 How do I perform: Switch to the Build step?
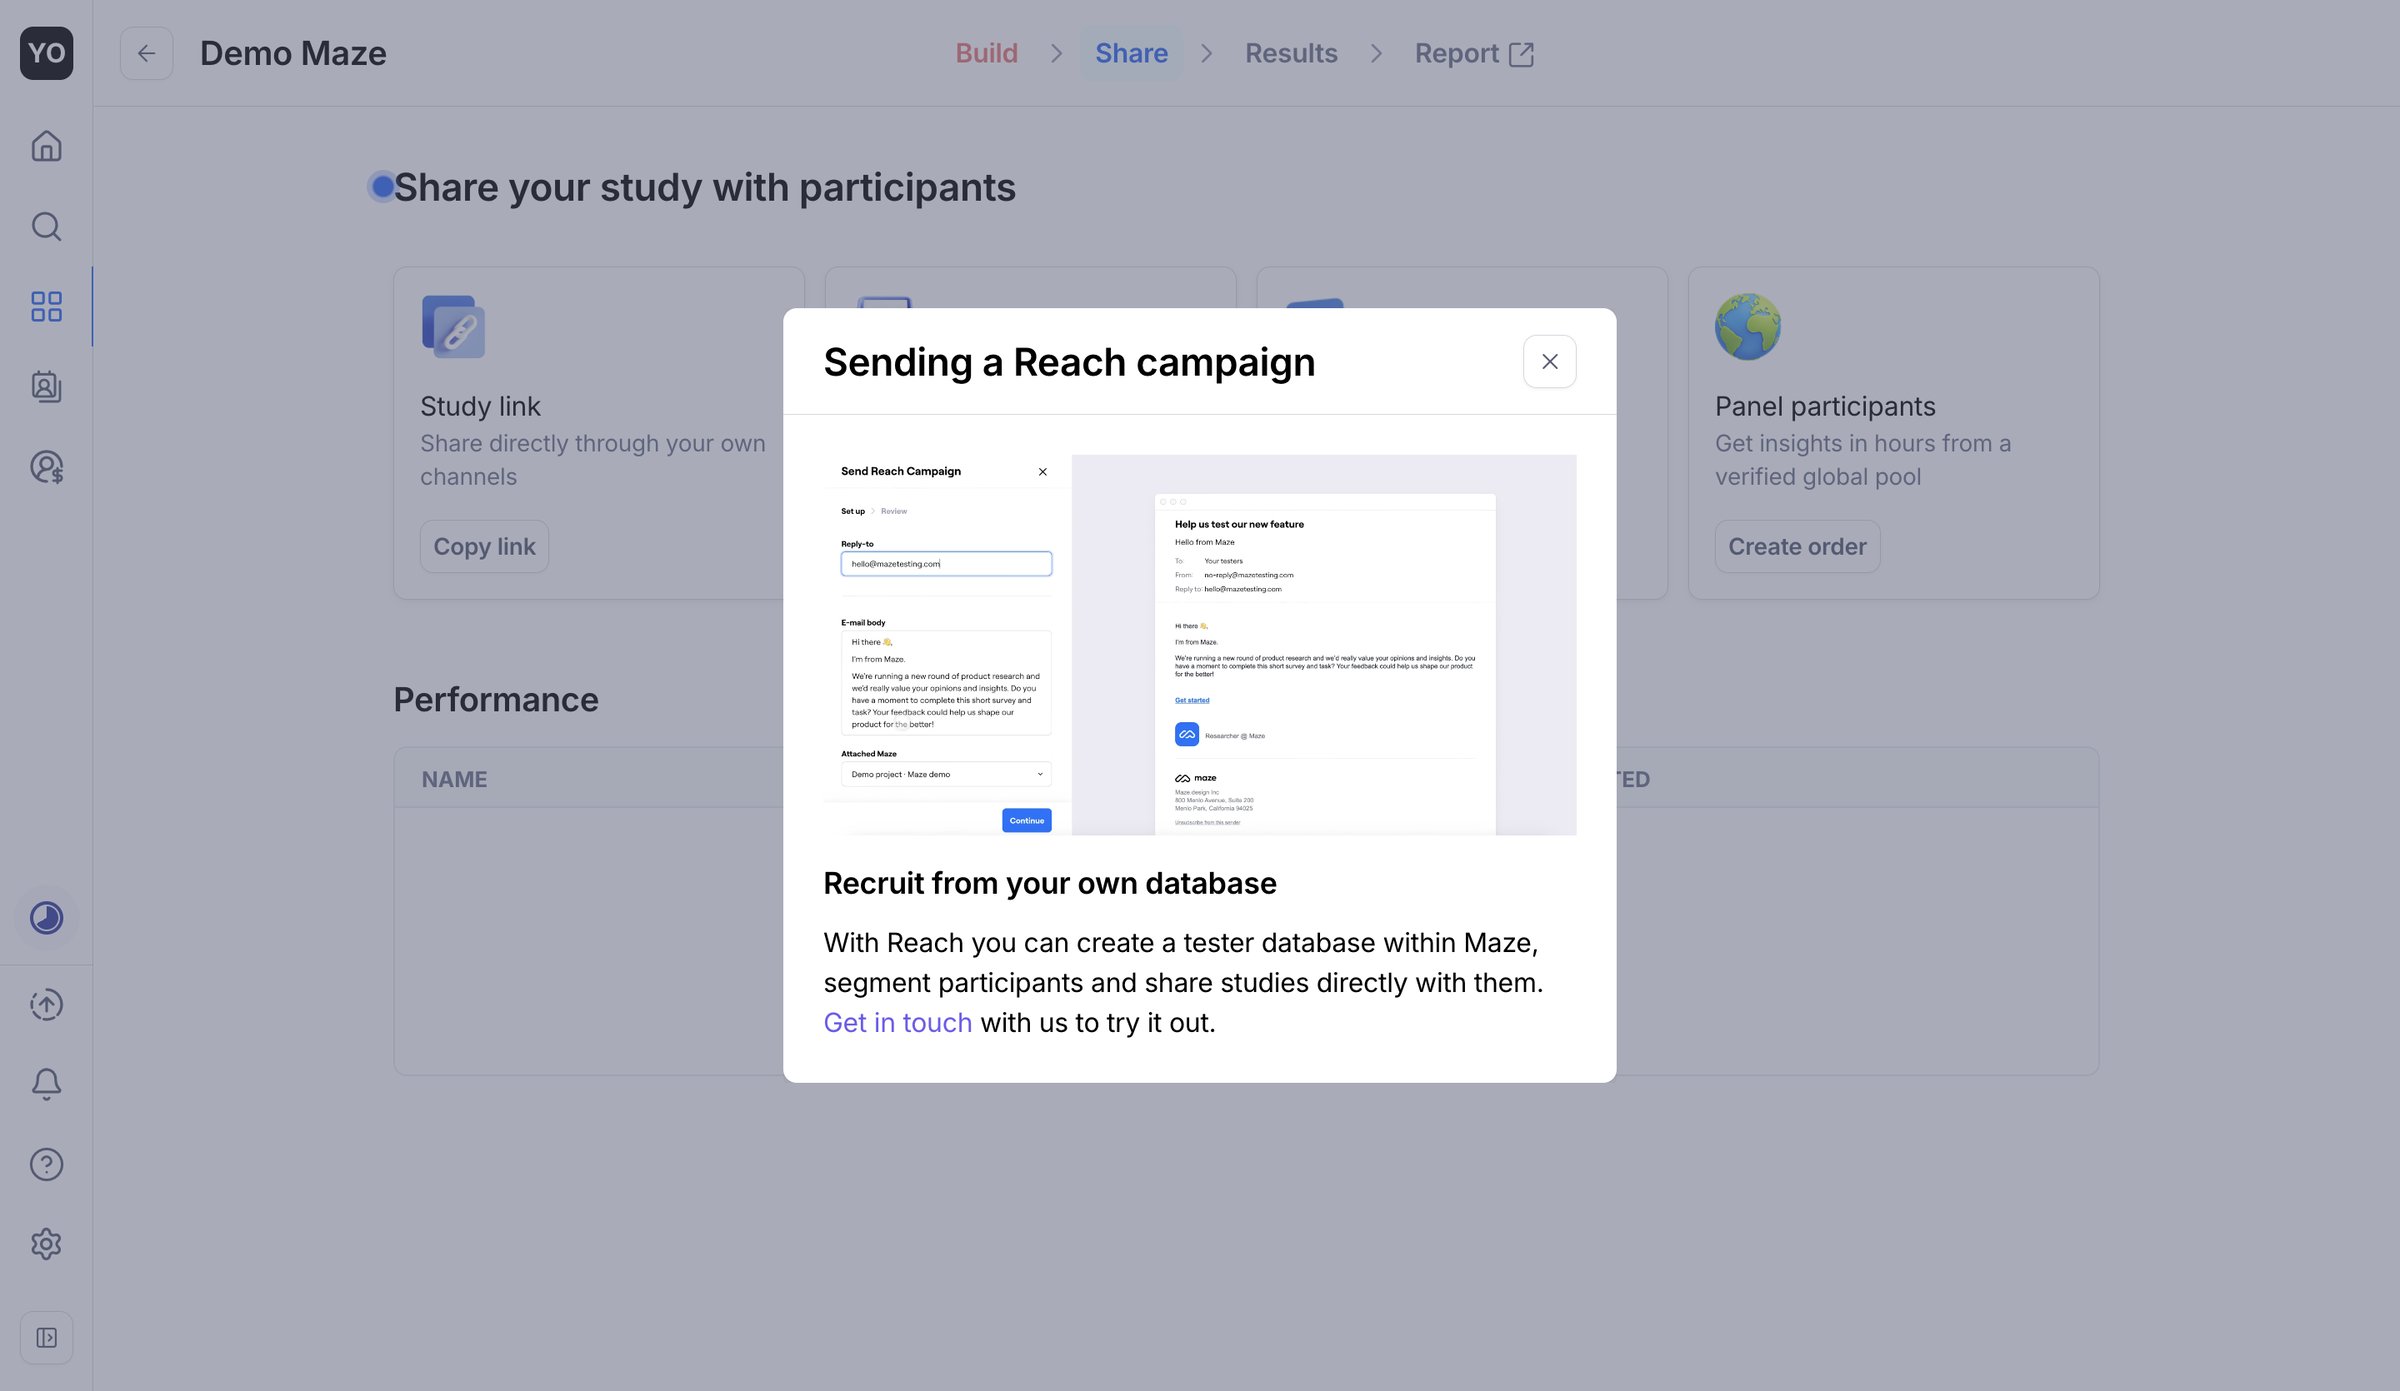point(986,53)
